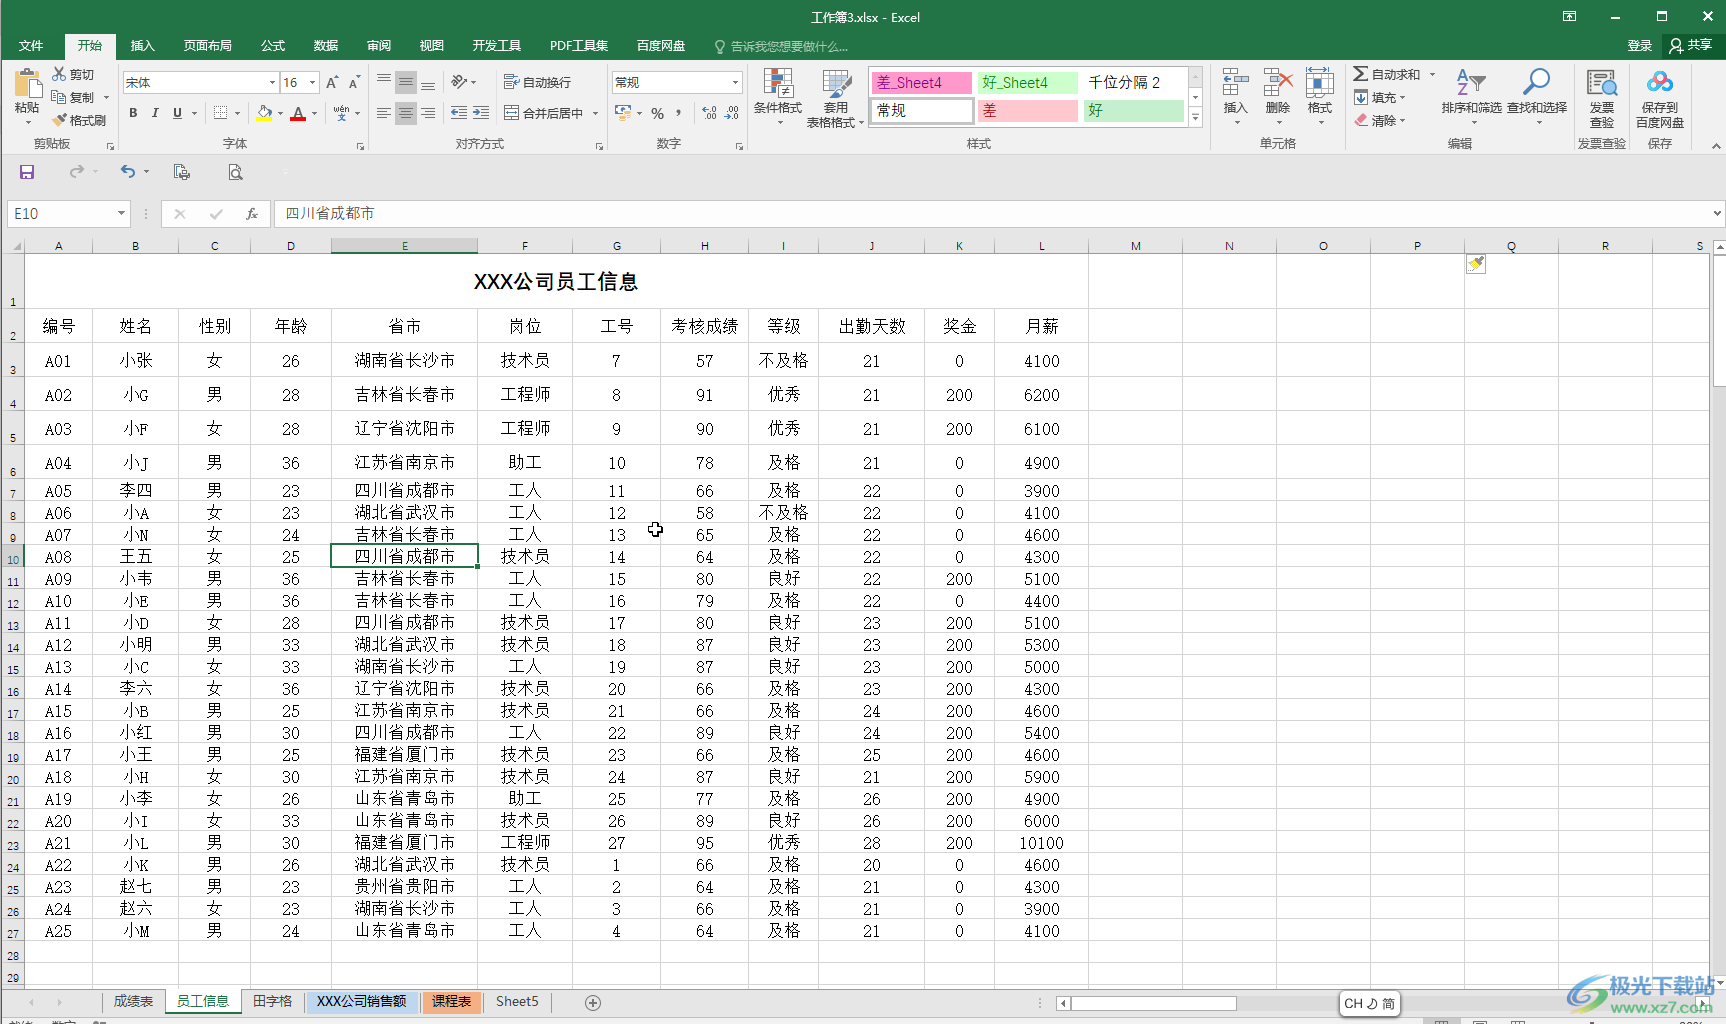
Task: Click the Share button
Action: [x=1691, y=46]
